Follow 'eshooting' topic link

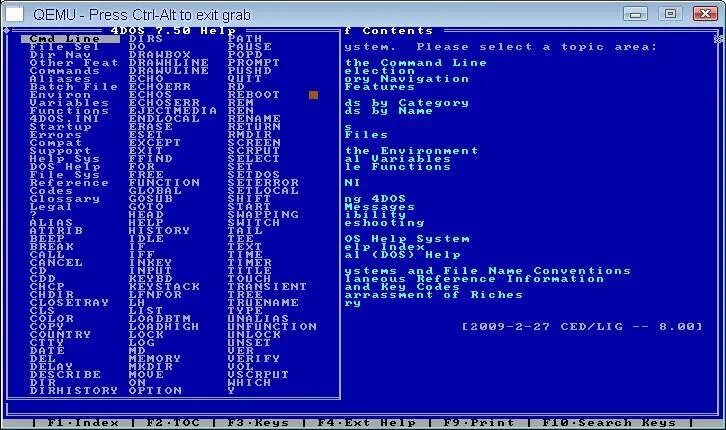(x=384, y=223)
